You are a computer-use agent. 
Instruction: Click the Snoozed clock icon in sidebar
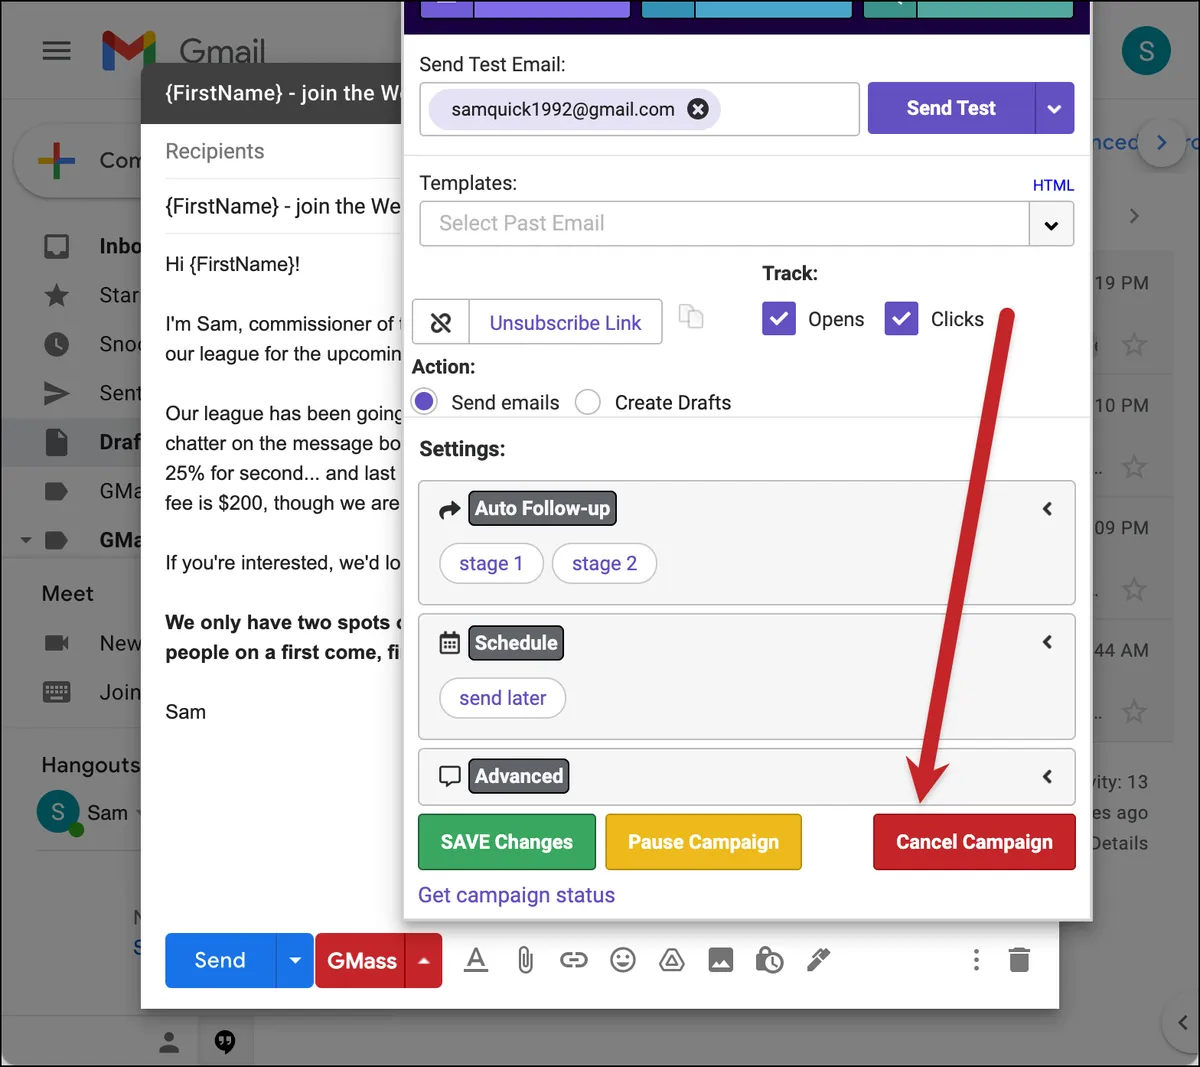(57, 344)
